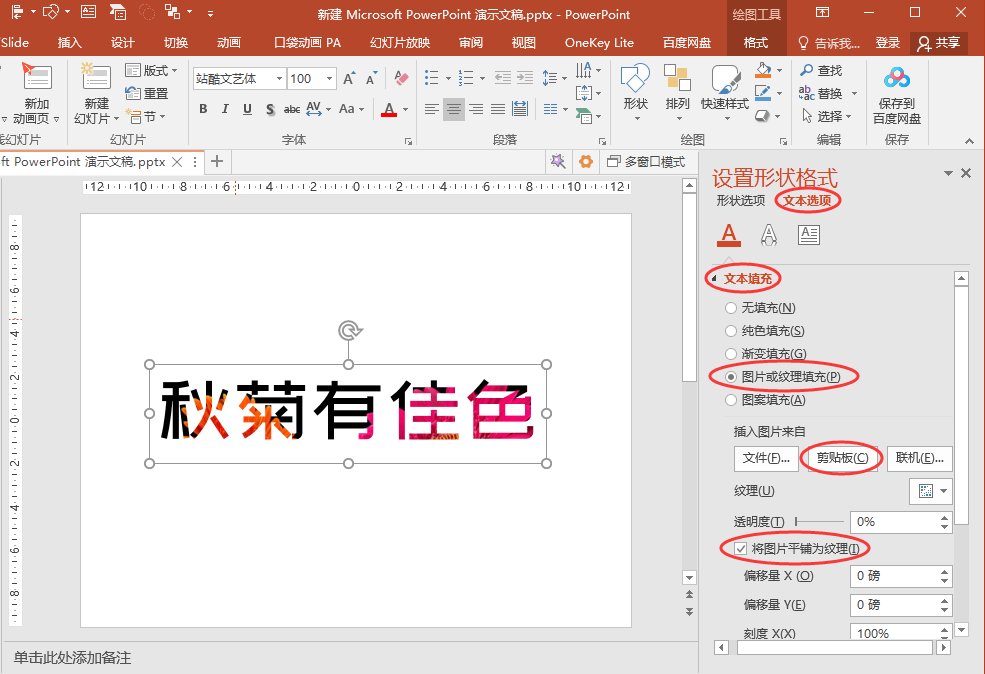The image size is (985, 674).
Task: Click transparency 0% input field
Action: [x=895, y=522]
